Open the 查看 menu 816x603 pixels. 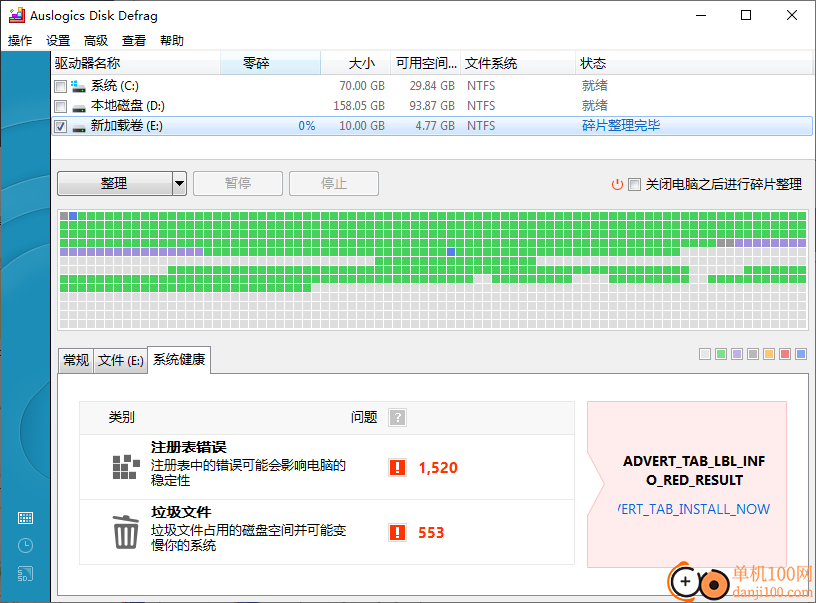tap(134, 41)
